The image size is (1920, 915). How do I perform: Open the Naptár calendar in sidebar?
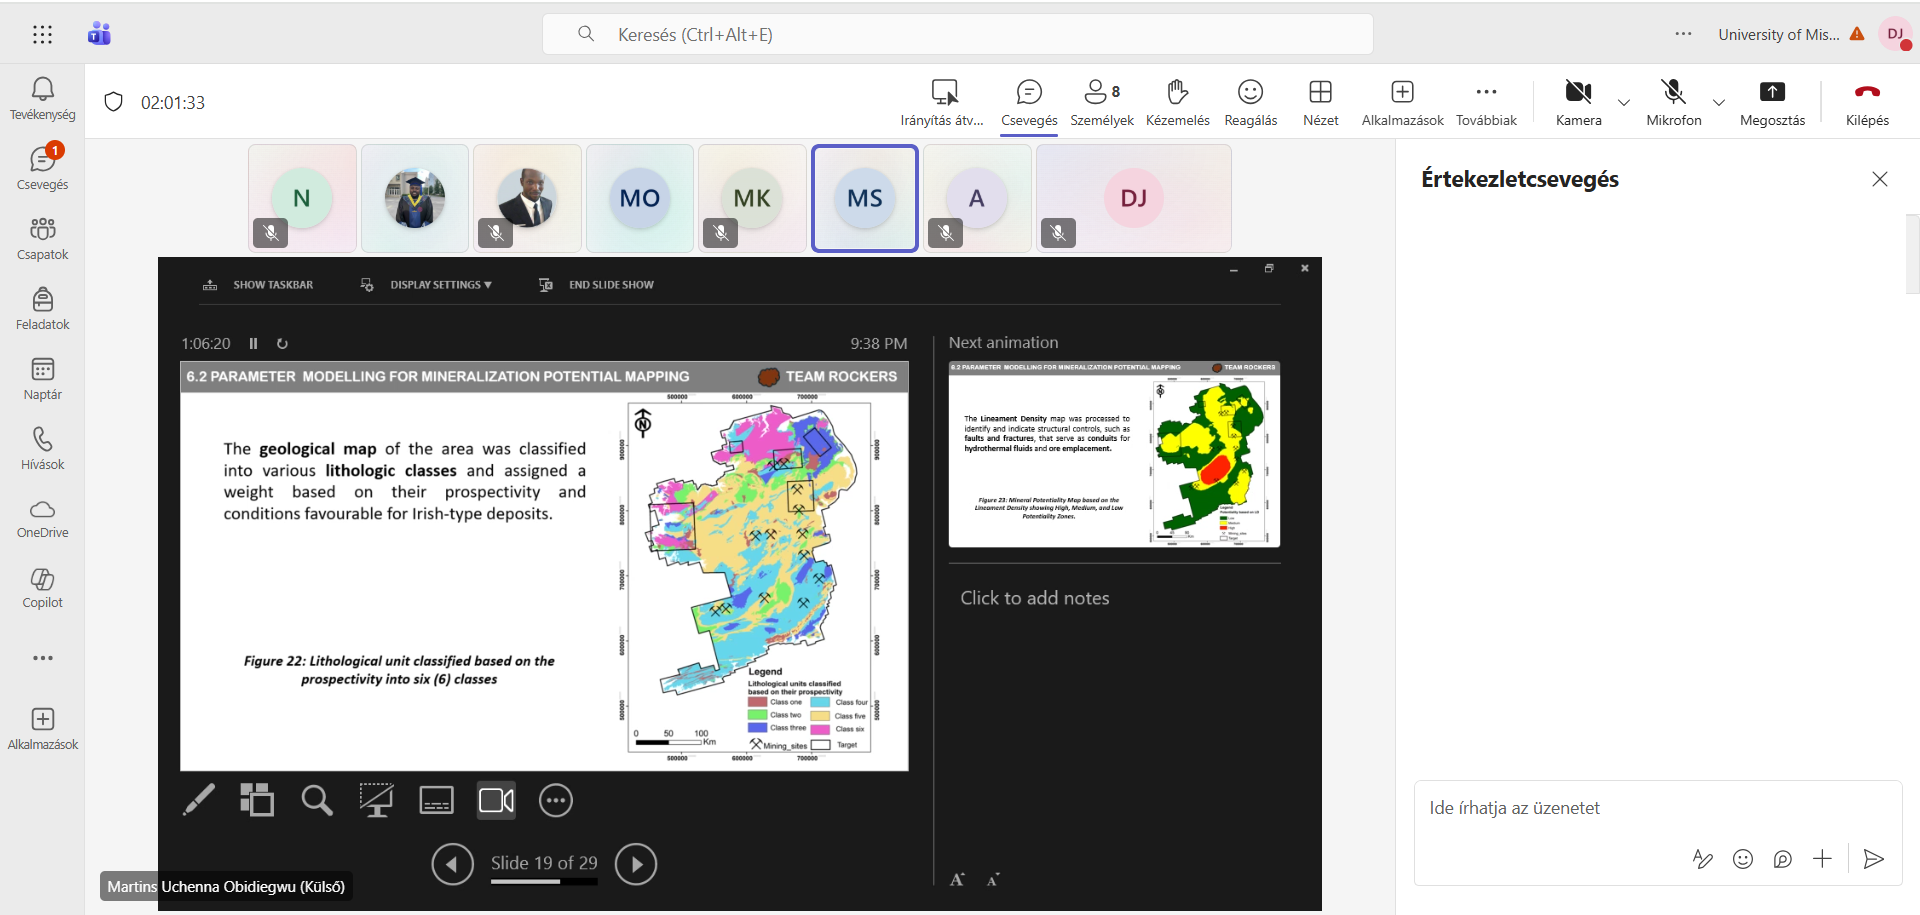[42, 379]
